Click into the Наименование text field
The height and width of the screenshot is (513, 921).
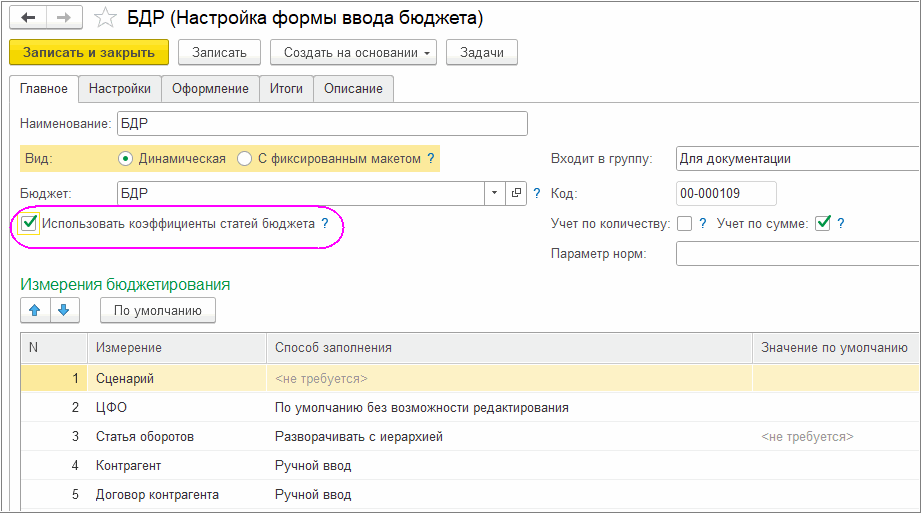point(320,123)
